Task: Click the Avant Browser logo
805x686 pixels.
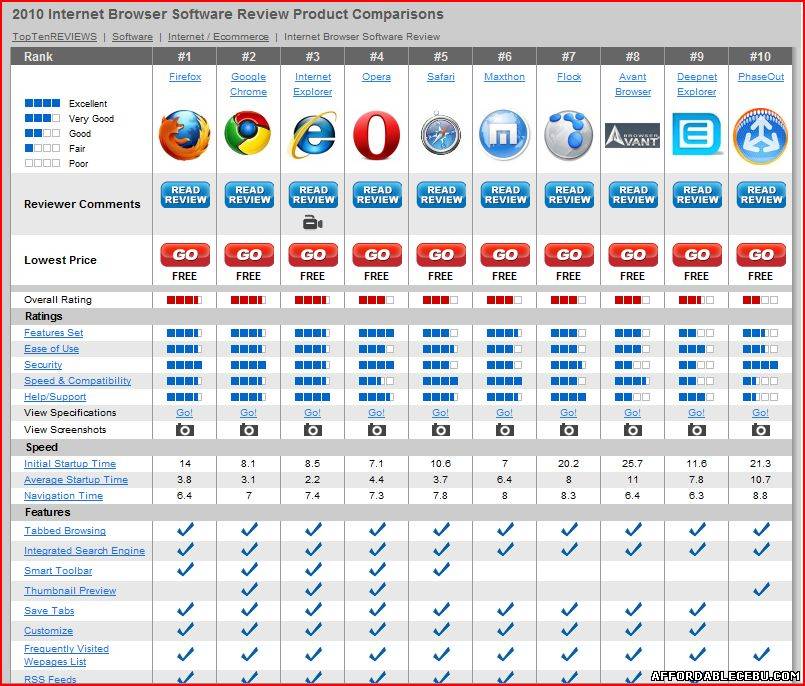Action: coord(632,136)
